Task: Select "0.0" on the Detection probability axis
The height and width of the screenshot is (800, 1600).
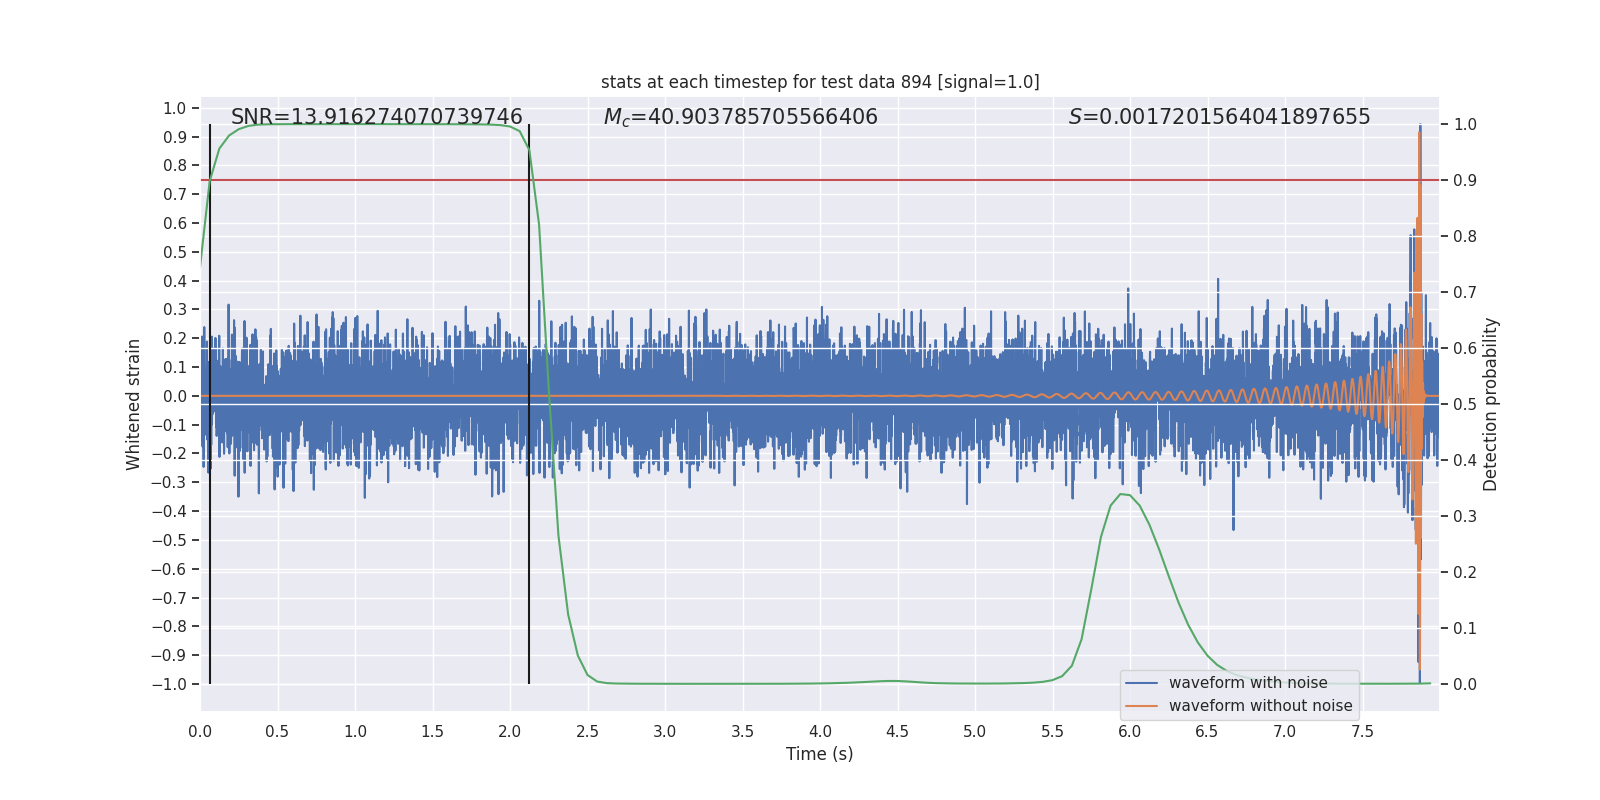Action: point(1465,685)
